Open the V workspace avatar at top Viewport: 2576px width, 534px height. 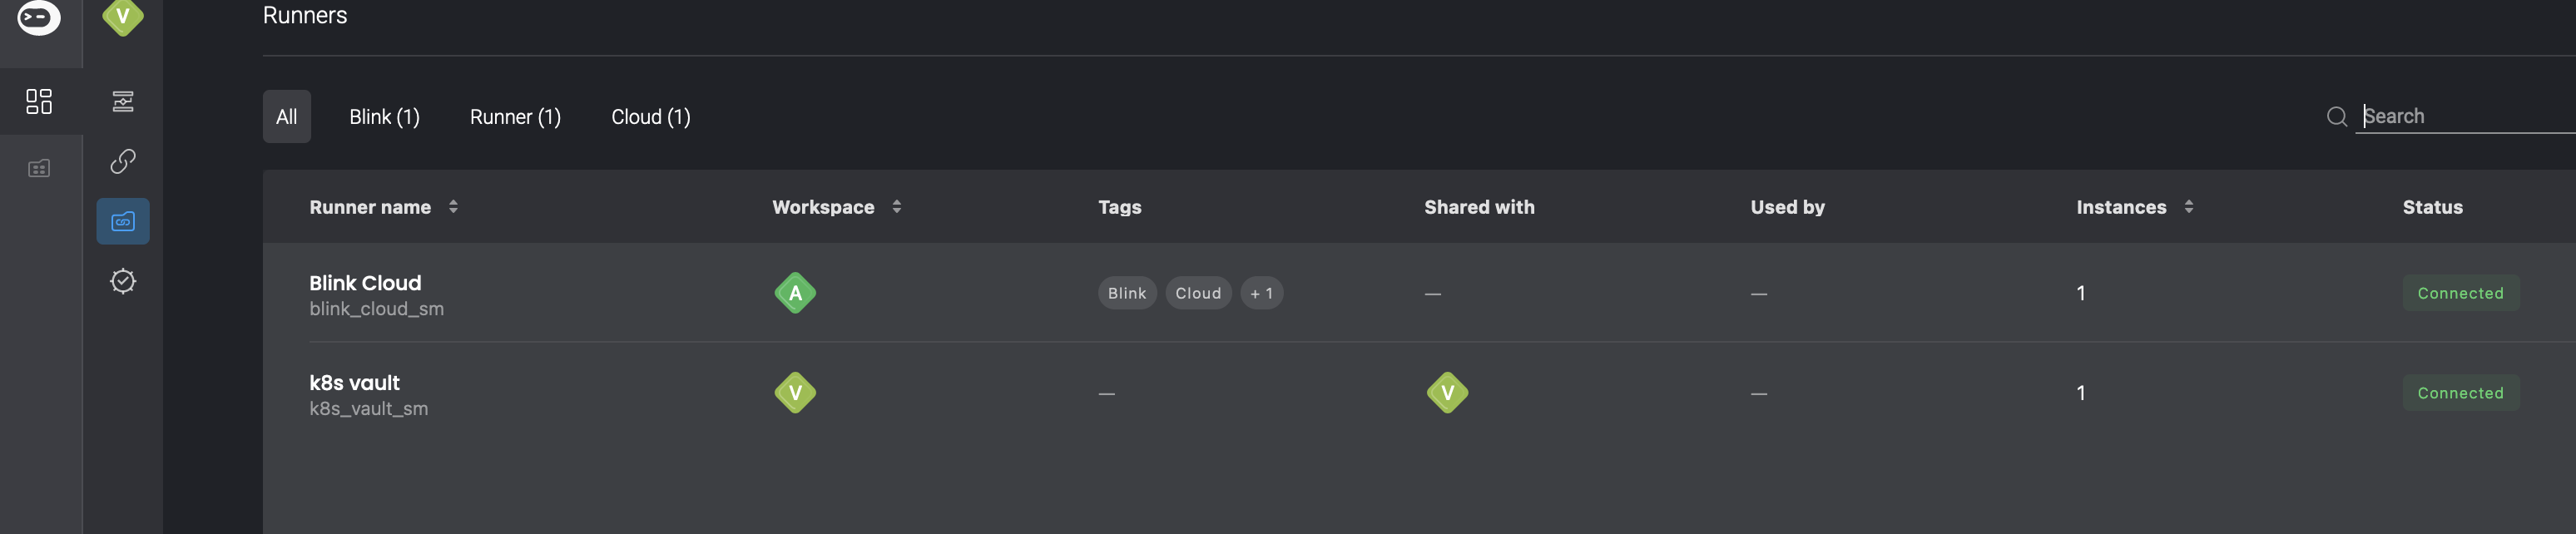(x=123, y=16)
